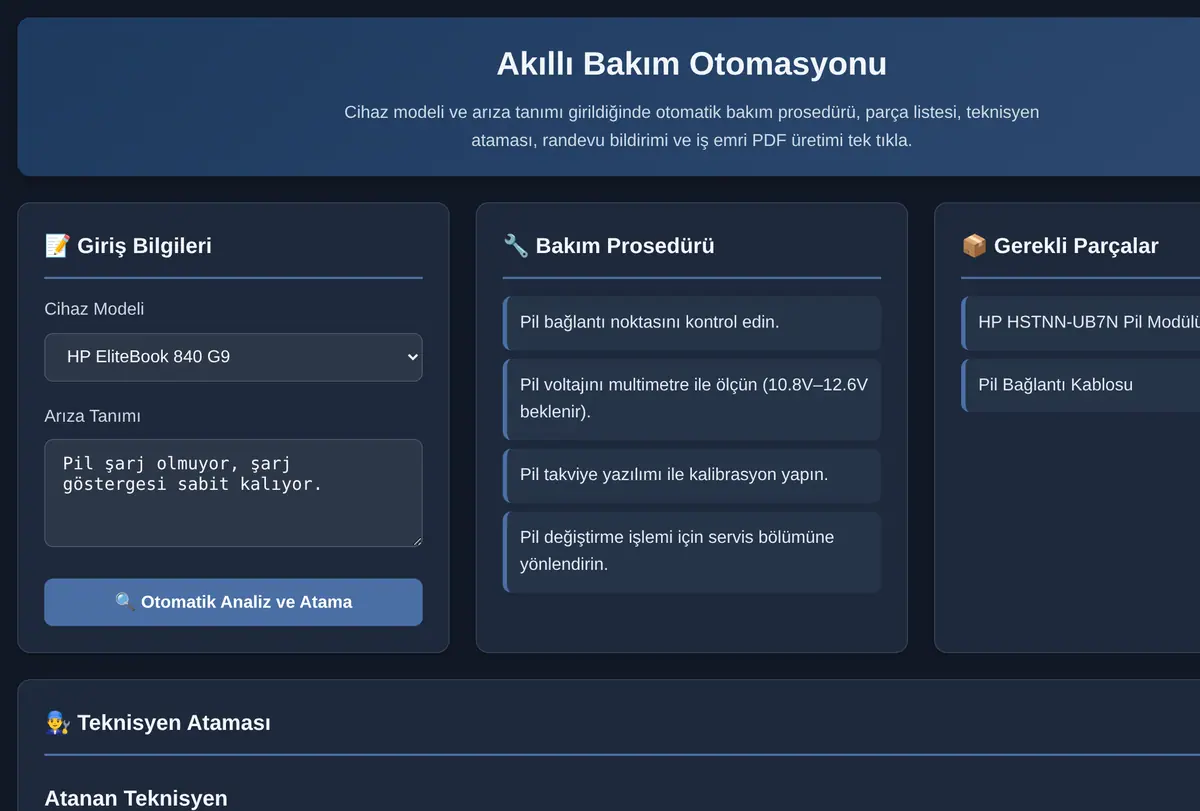This screenshot has height=811, width=1200.
Task: Select the multimeter voltage measurement step
Action: point(692,399)
